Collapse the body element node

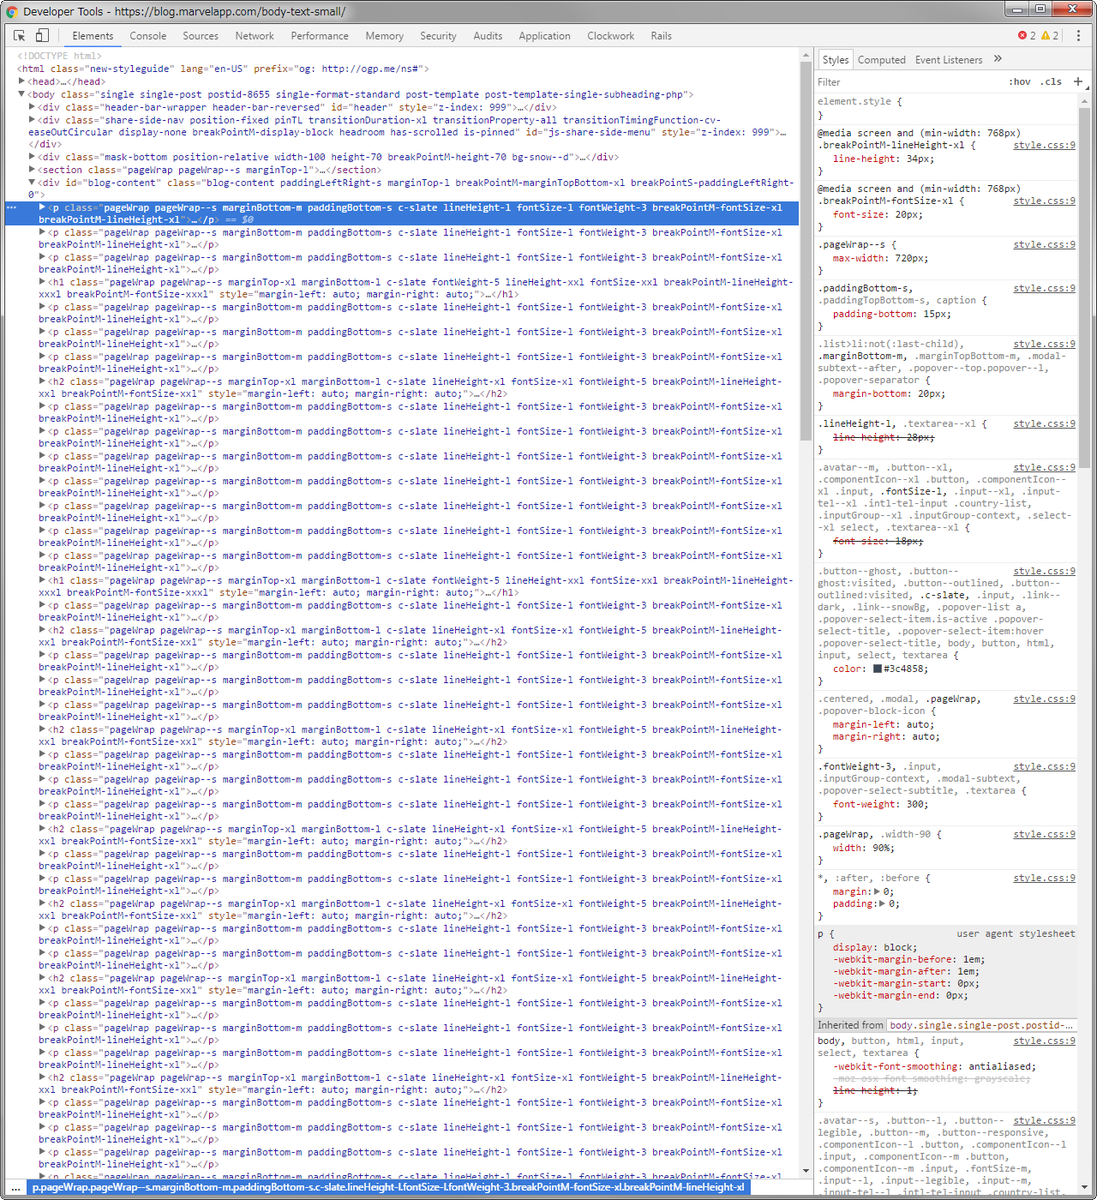coord(22,94)
